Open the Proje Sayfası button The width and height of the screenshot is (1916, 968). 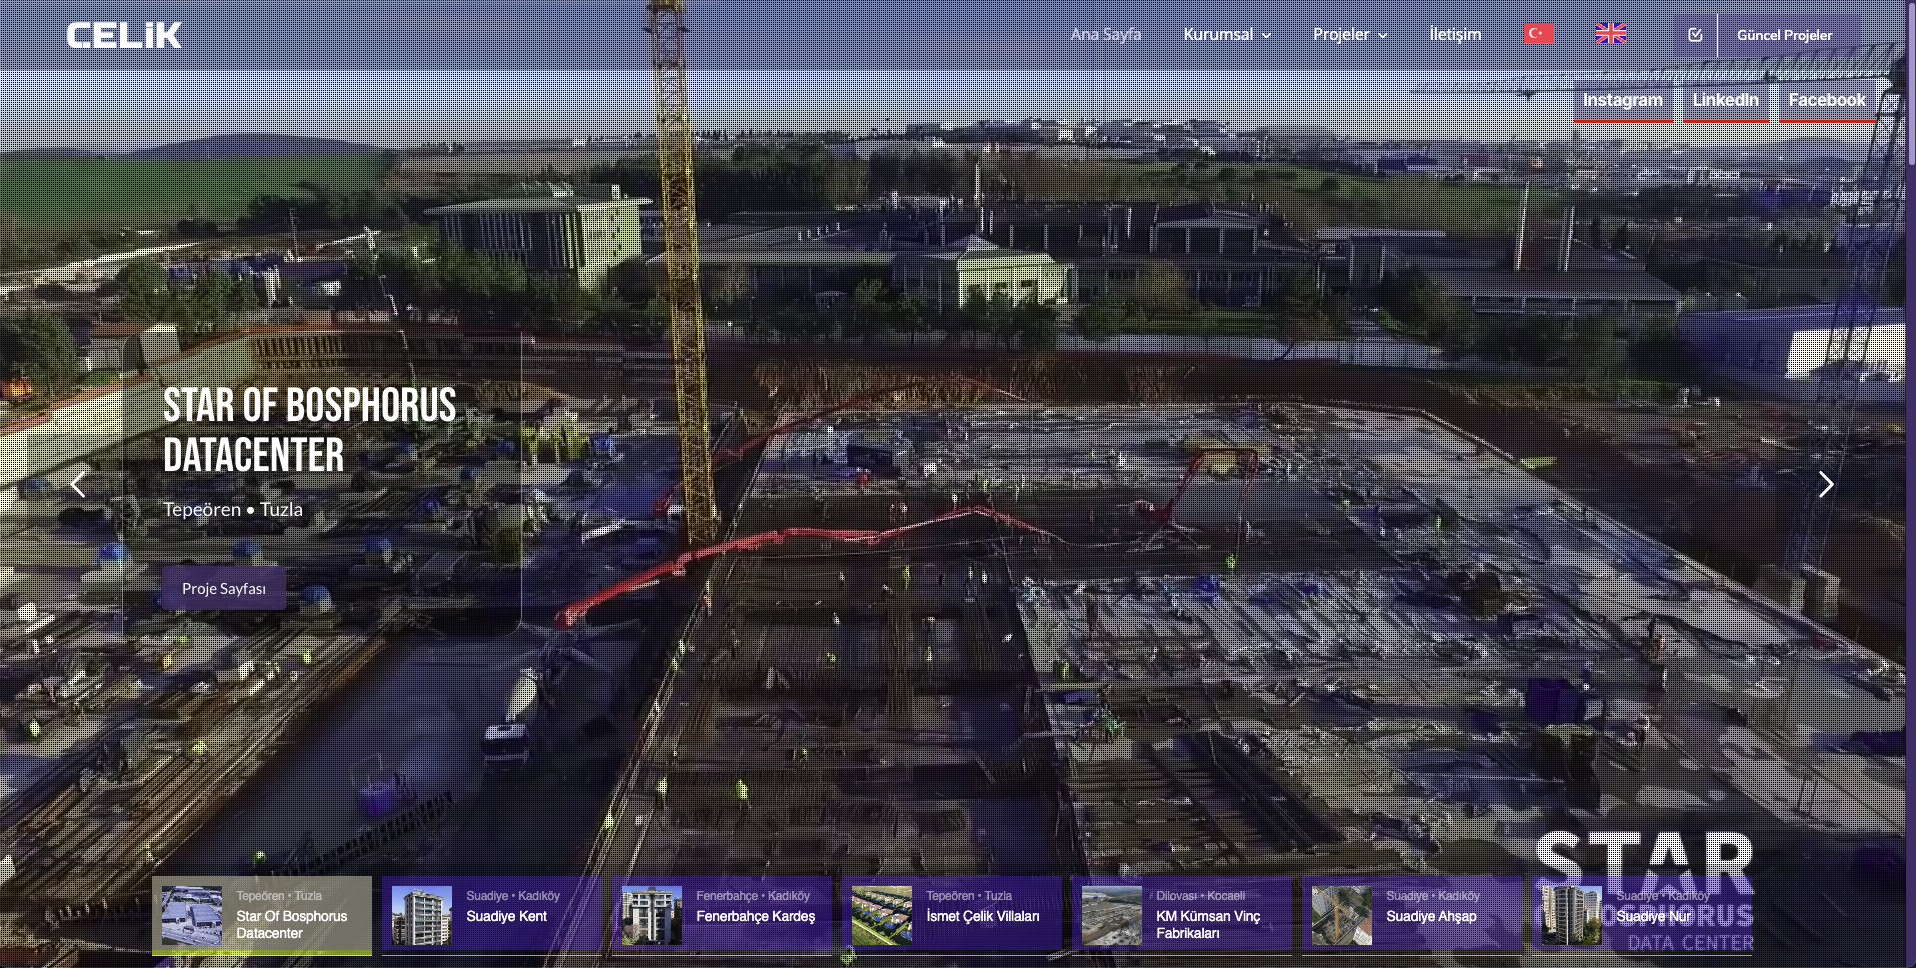tap(224, 589)
